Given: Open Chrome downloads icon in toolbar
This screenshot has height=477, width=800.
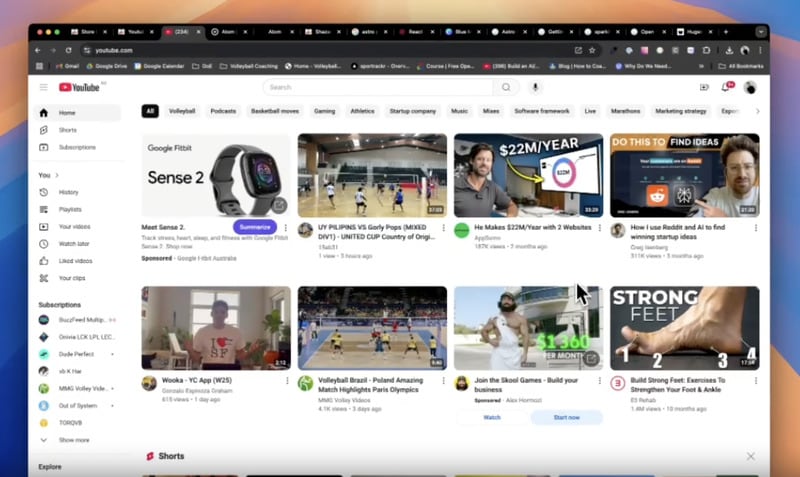Looking at the screenshot, I should tap(728, 50).
